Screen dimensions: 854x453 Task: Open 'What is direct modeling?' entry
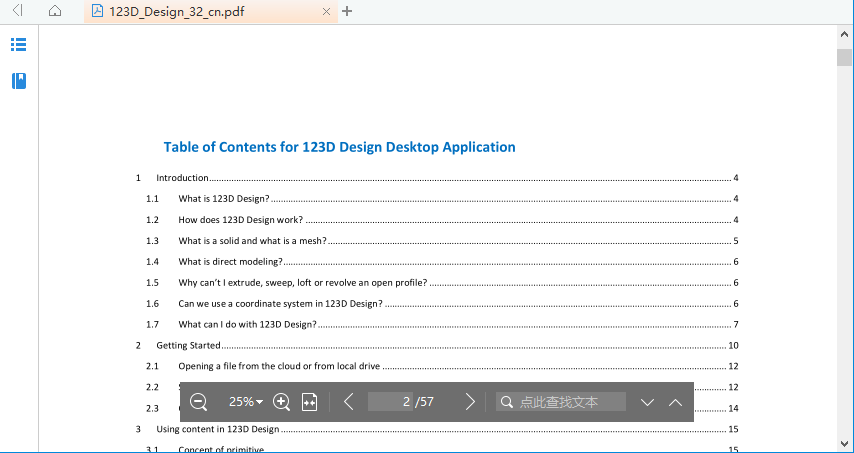pyautogui.click(x=442, y=262)
